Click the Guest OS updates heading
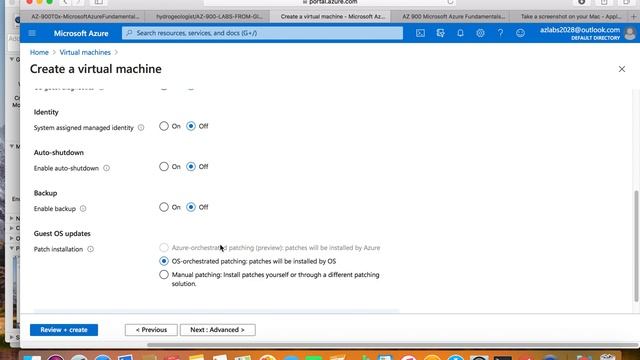Viewport: 640px width, 360px height. [x=62, y=233]
